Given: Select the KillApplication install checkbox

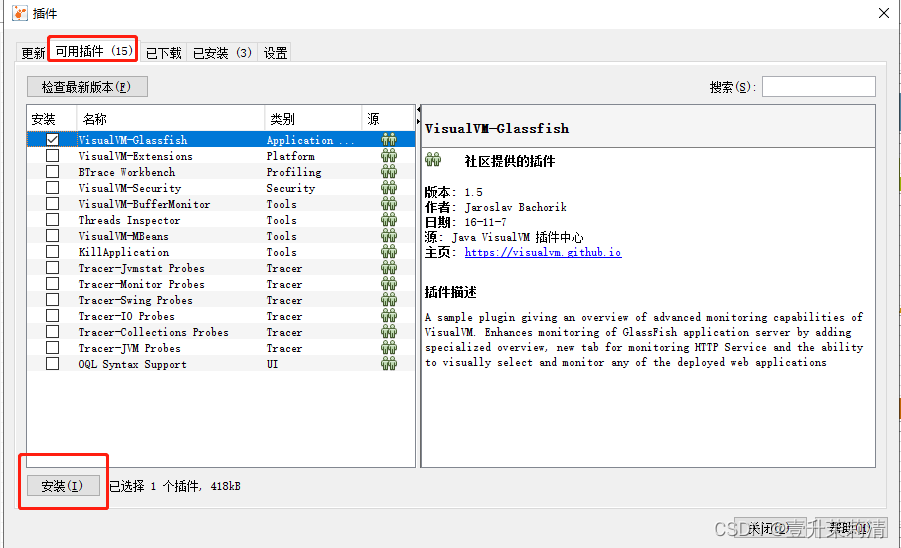Looking at the screenshot, I should tap(52, 252).
